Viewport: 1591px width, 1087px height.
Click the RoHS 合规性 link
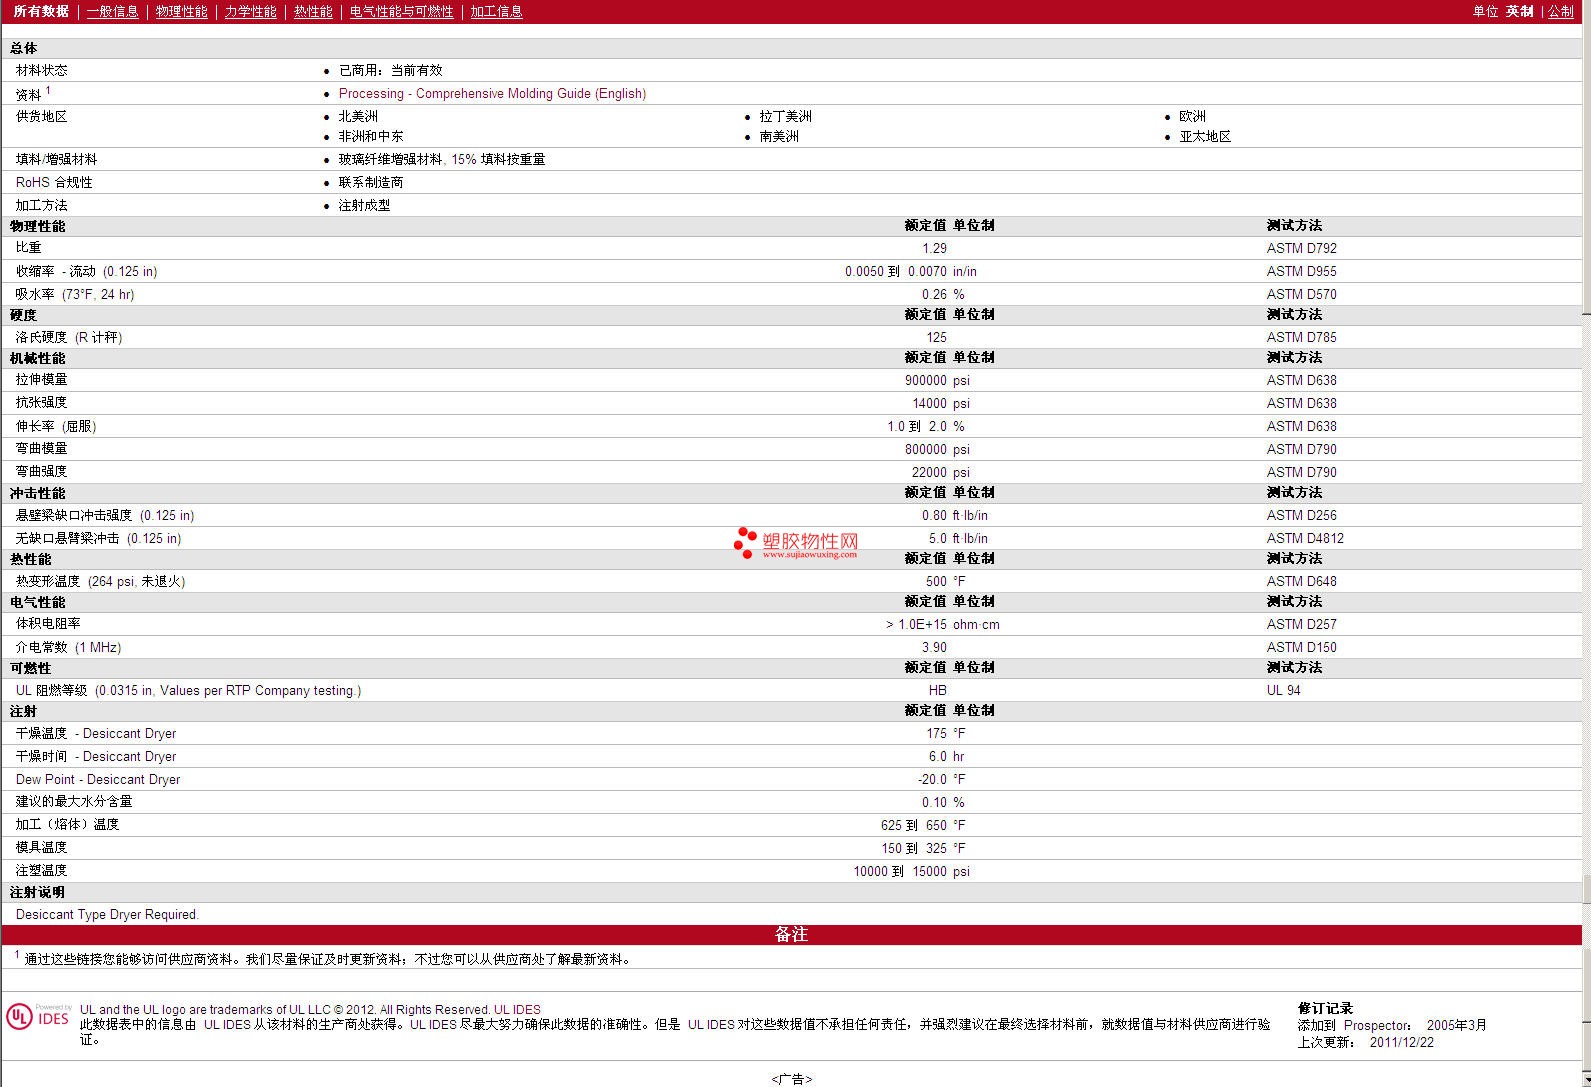point(54,182)
